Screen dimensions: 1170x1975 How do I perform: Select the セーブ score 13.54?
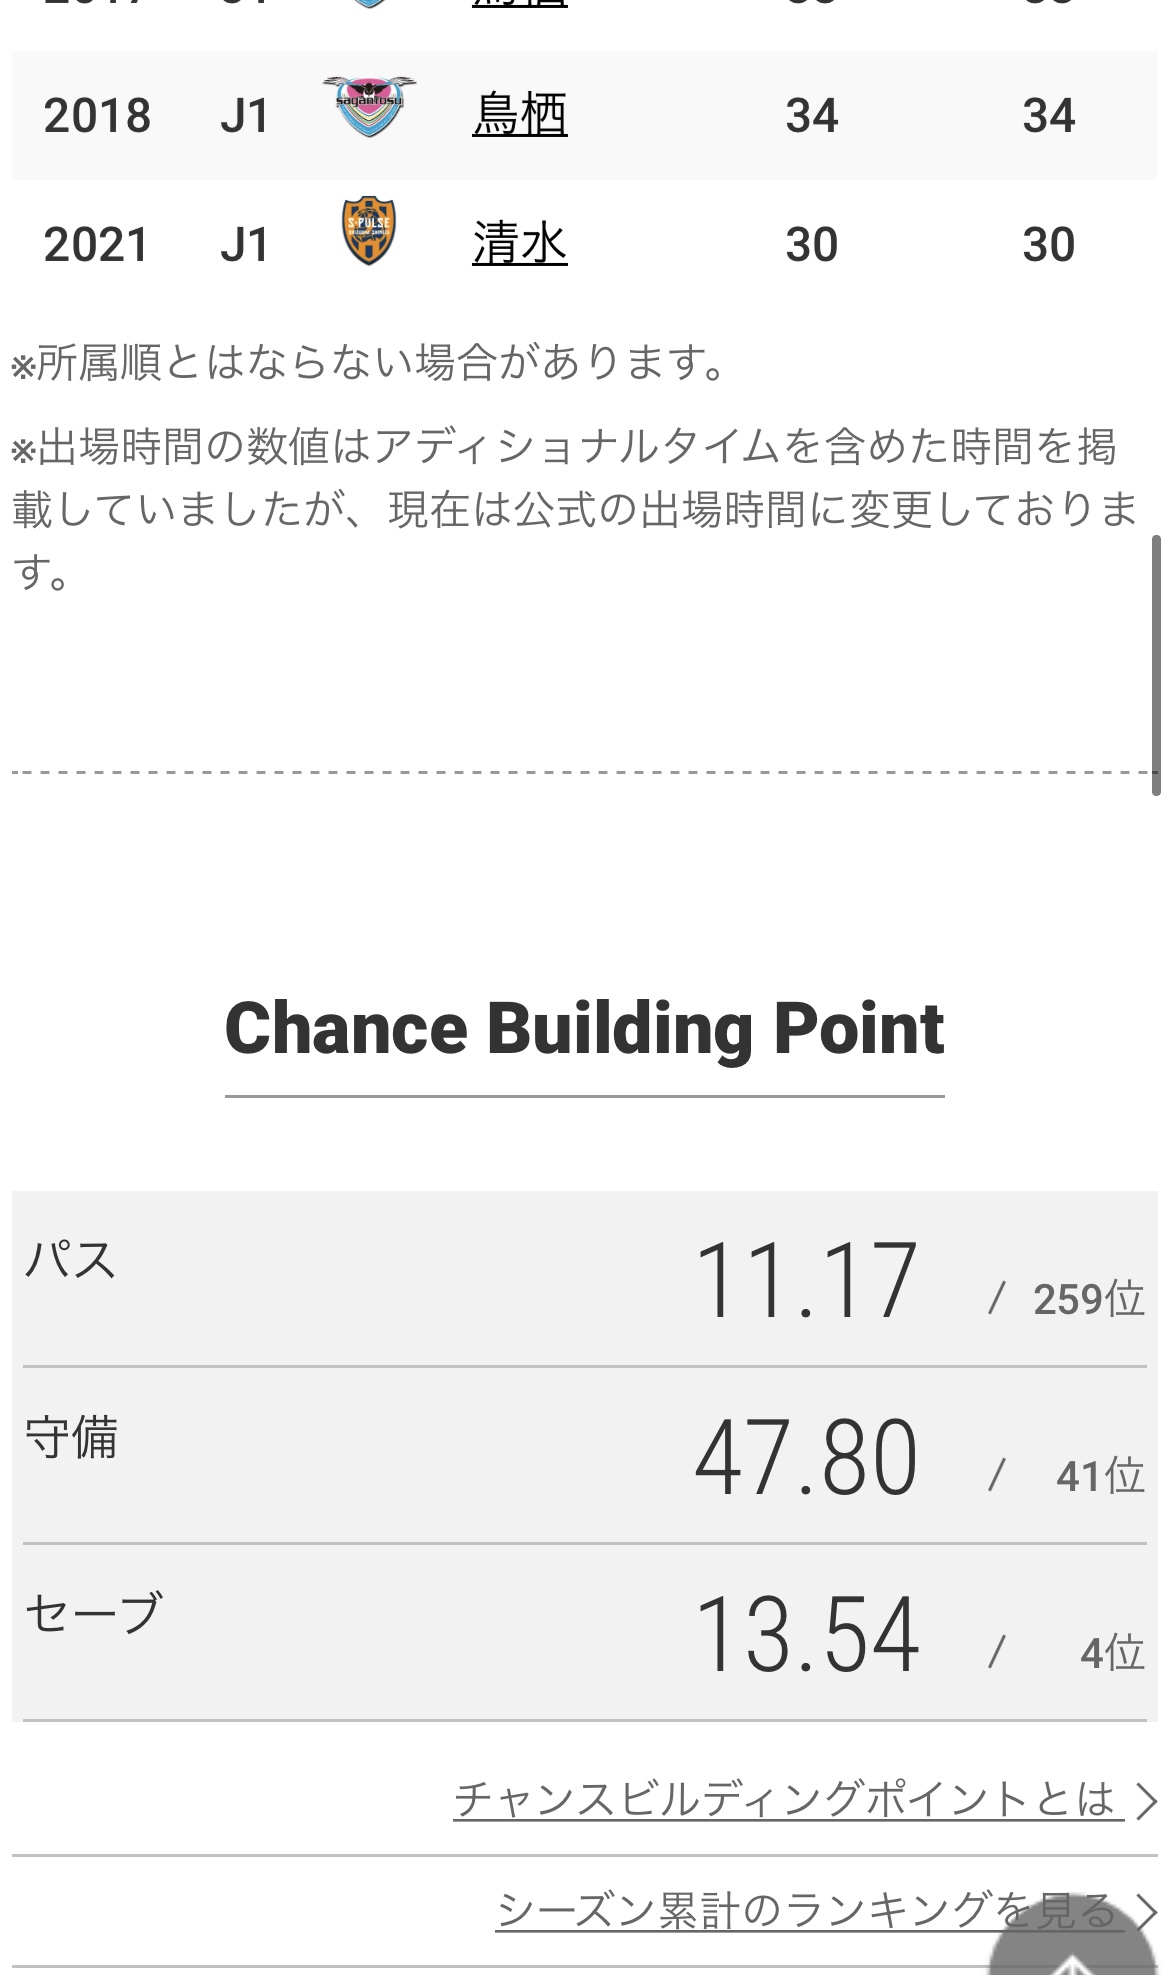click(806, 1635)
